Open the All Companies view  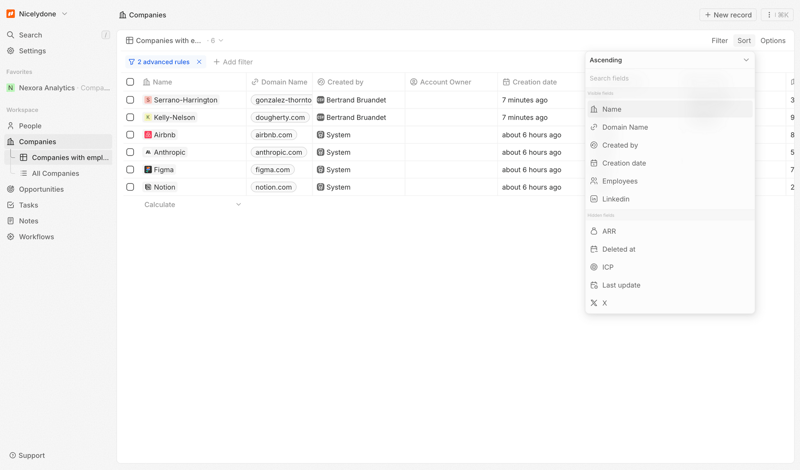click(x=64, y=173)
